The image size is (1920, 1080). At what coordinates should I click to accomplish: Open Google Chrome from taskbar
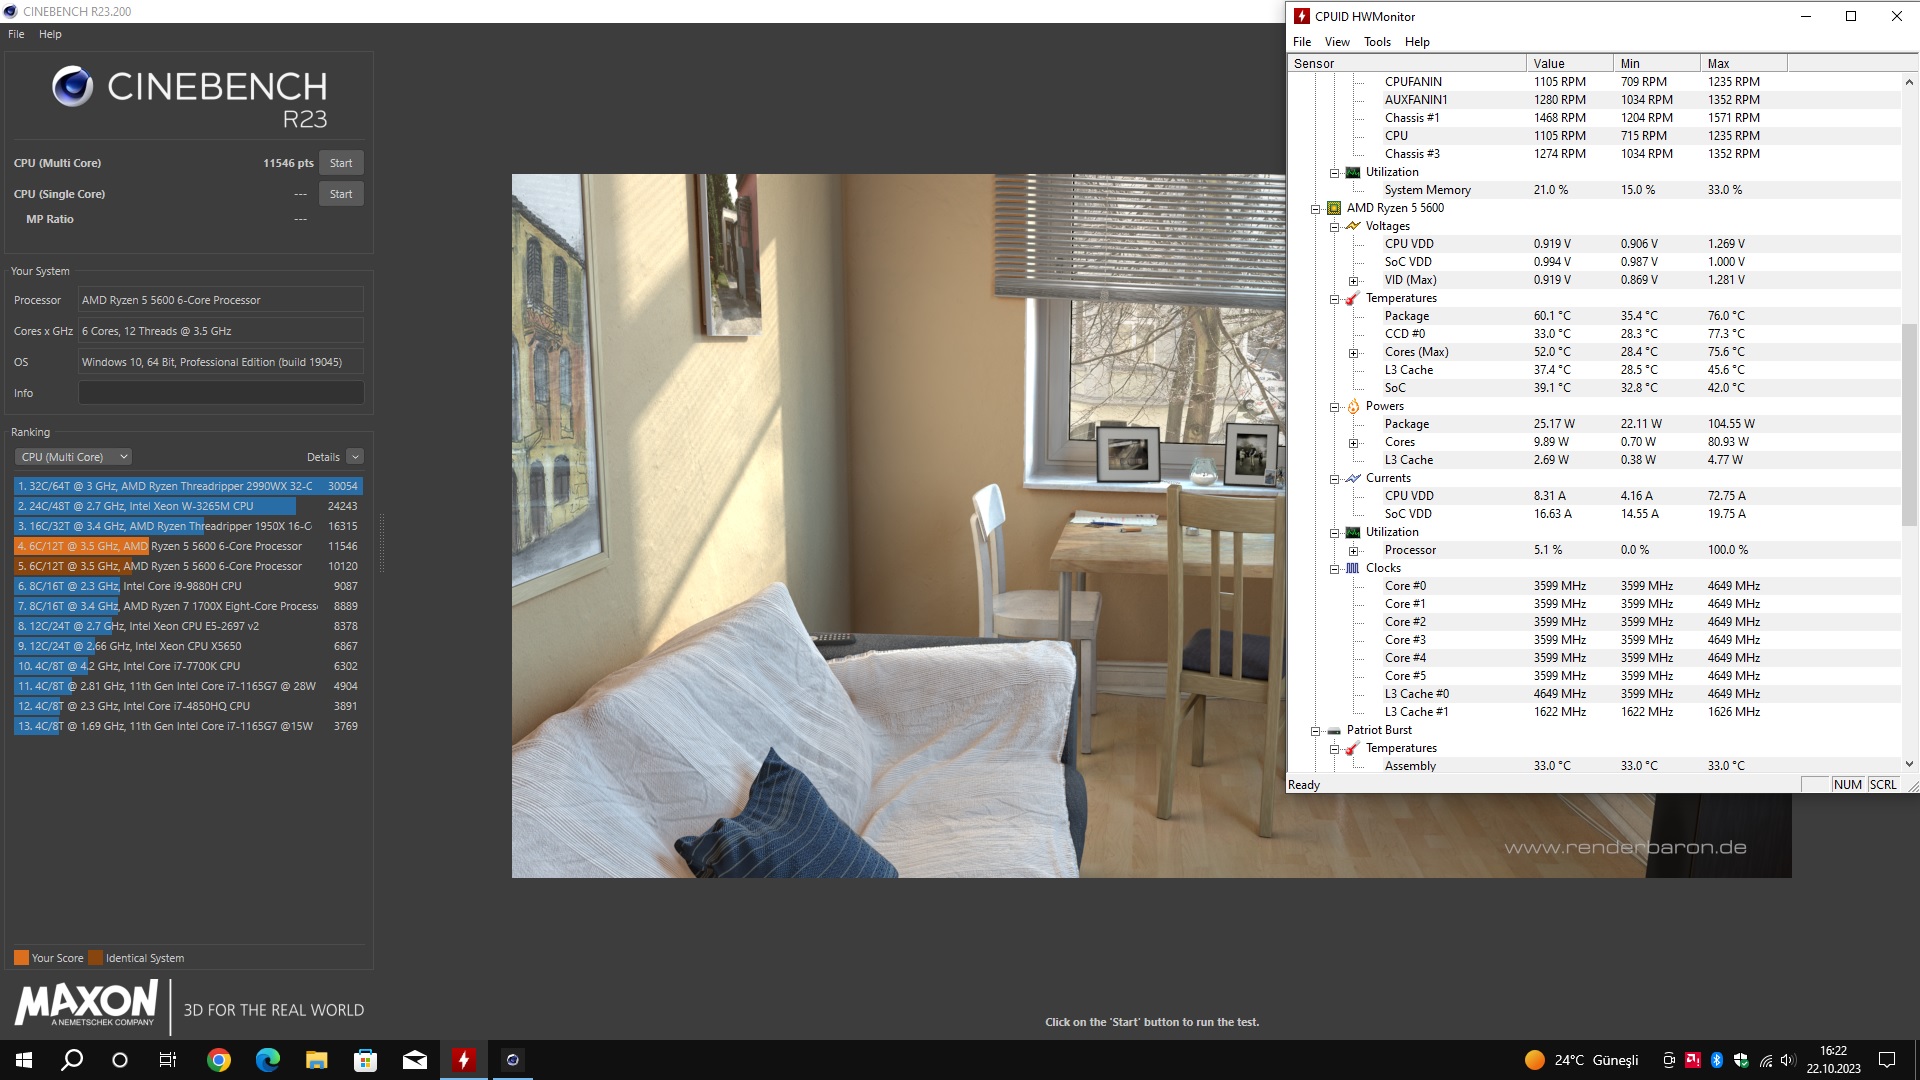pos(218,1060)
